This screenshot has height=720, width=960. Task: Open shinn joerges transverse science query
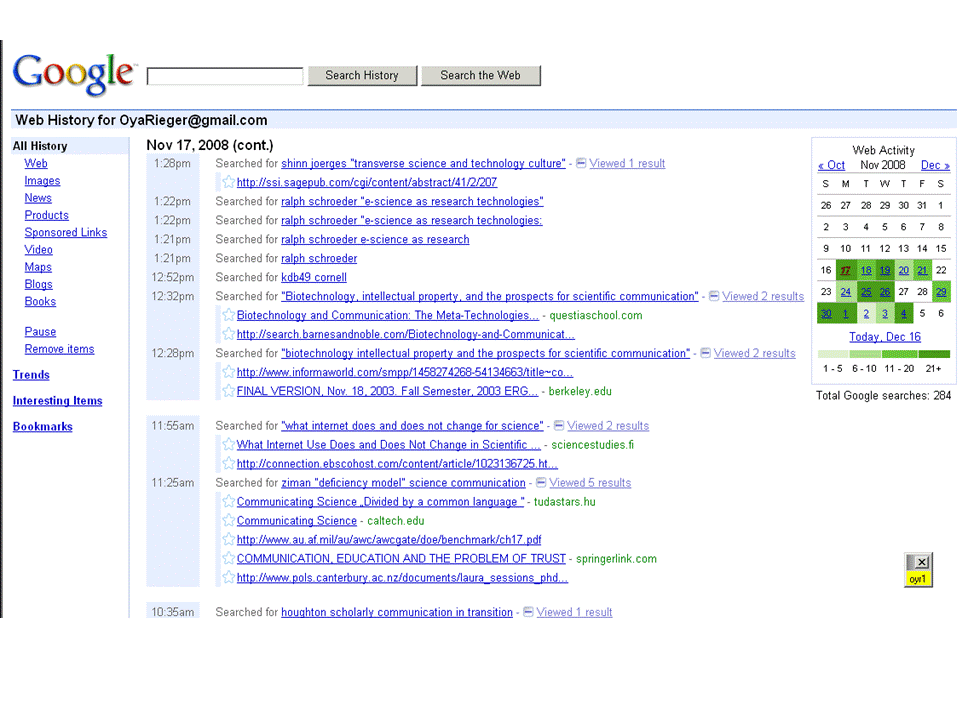tap(423, 163)
